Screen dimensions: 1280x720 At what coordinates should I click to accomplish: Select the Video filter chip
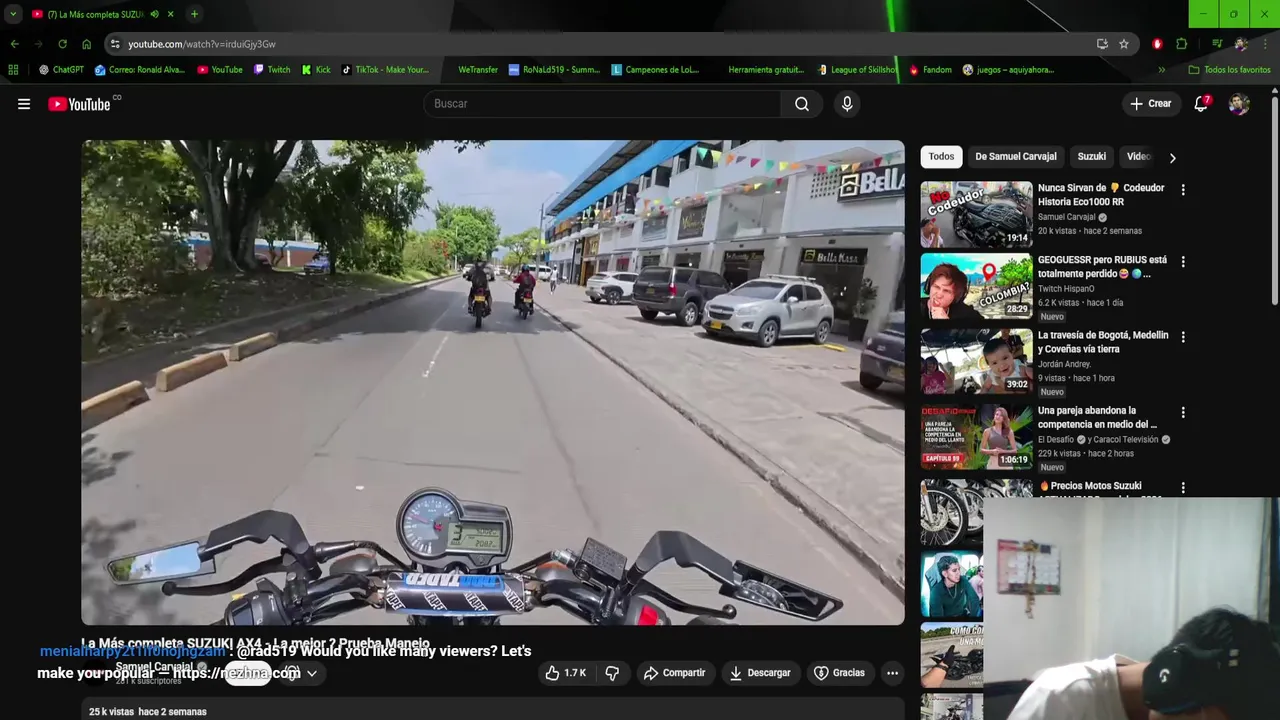coord(1139,157)
